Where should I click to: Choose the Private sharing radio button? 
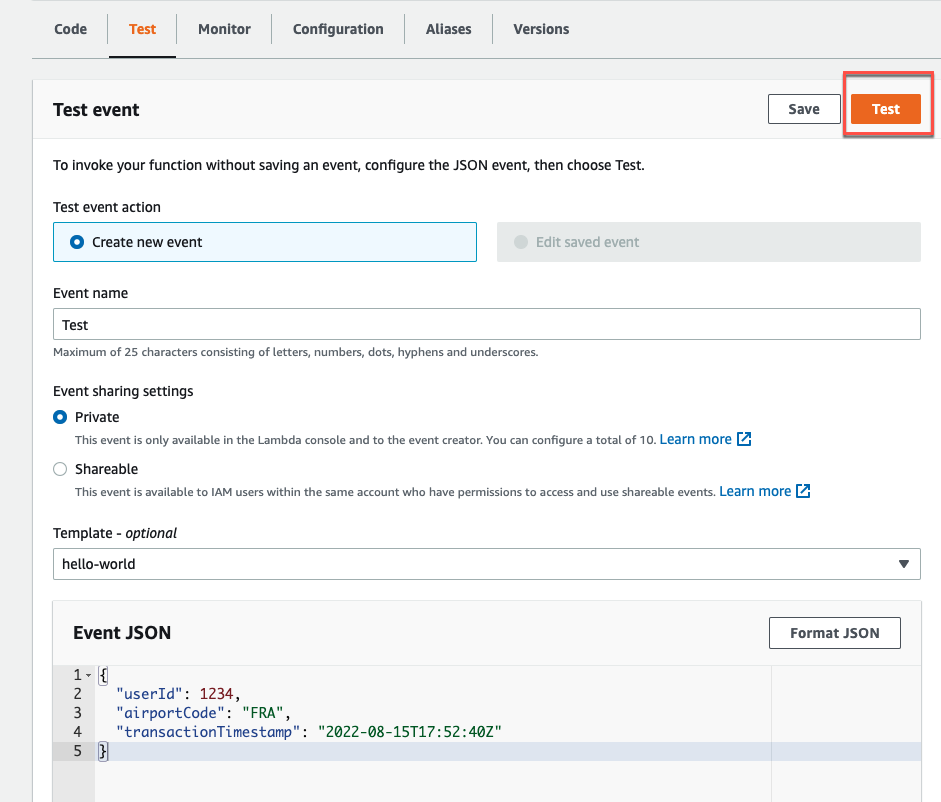tap(61, 417)
